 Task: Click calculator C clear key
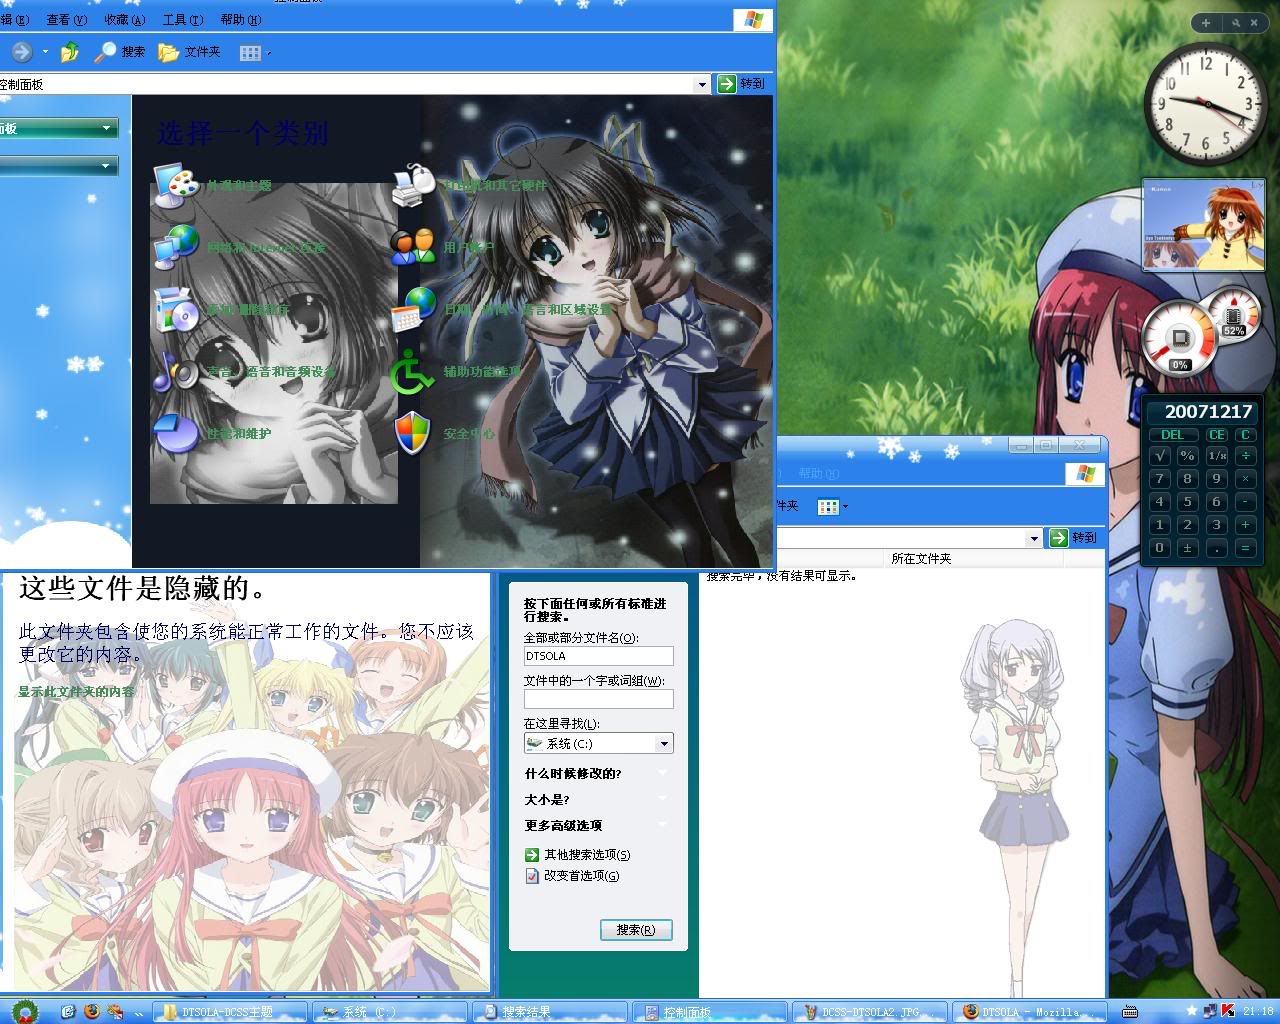(x=1245, y=435)
